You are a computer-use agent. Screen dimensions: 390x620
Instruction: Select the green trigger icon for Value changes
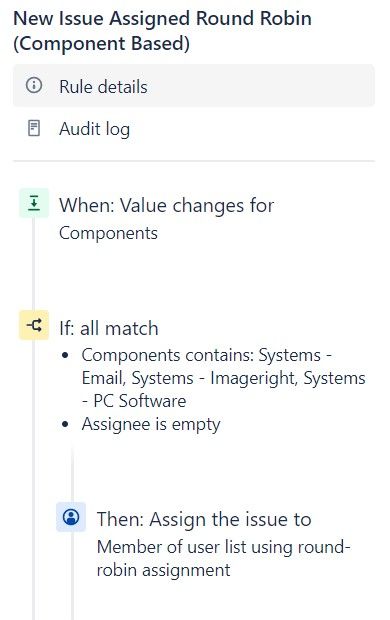click(x=34, y=203)
